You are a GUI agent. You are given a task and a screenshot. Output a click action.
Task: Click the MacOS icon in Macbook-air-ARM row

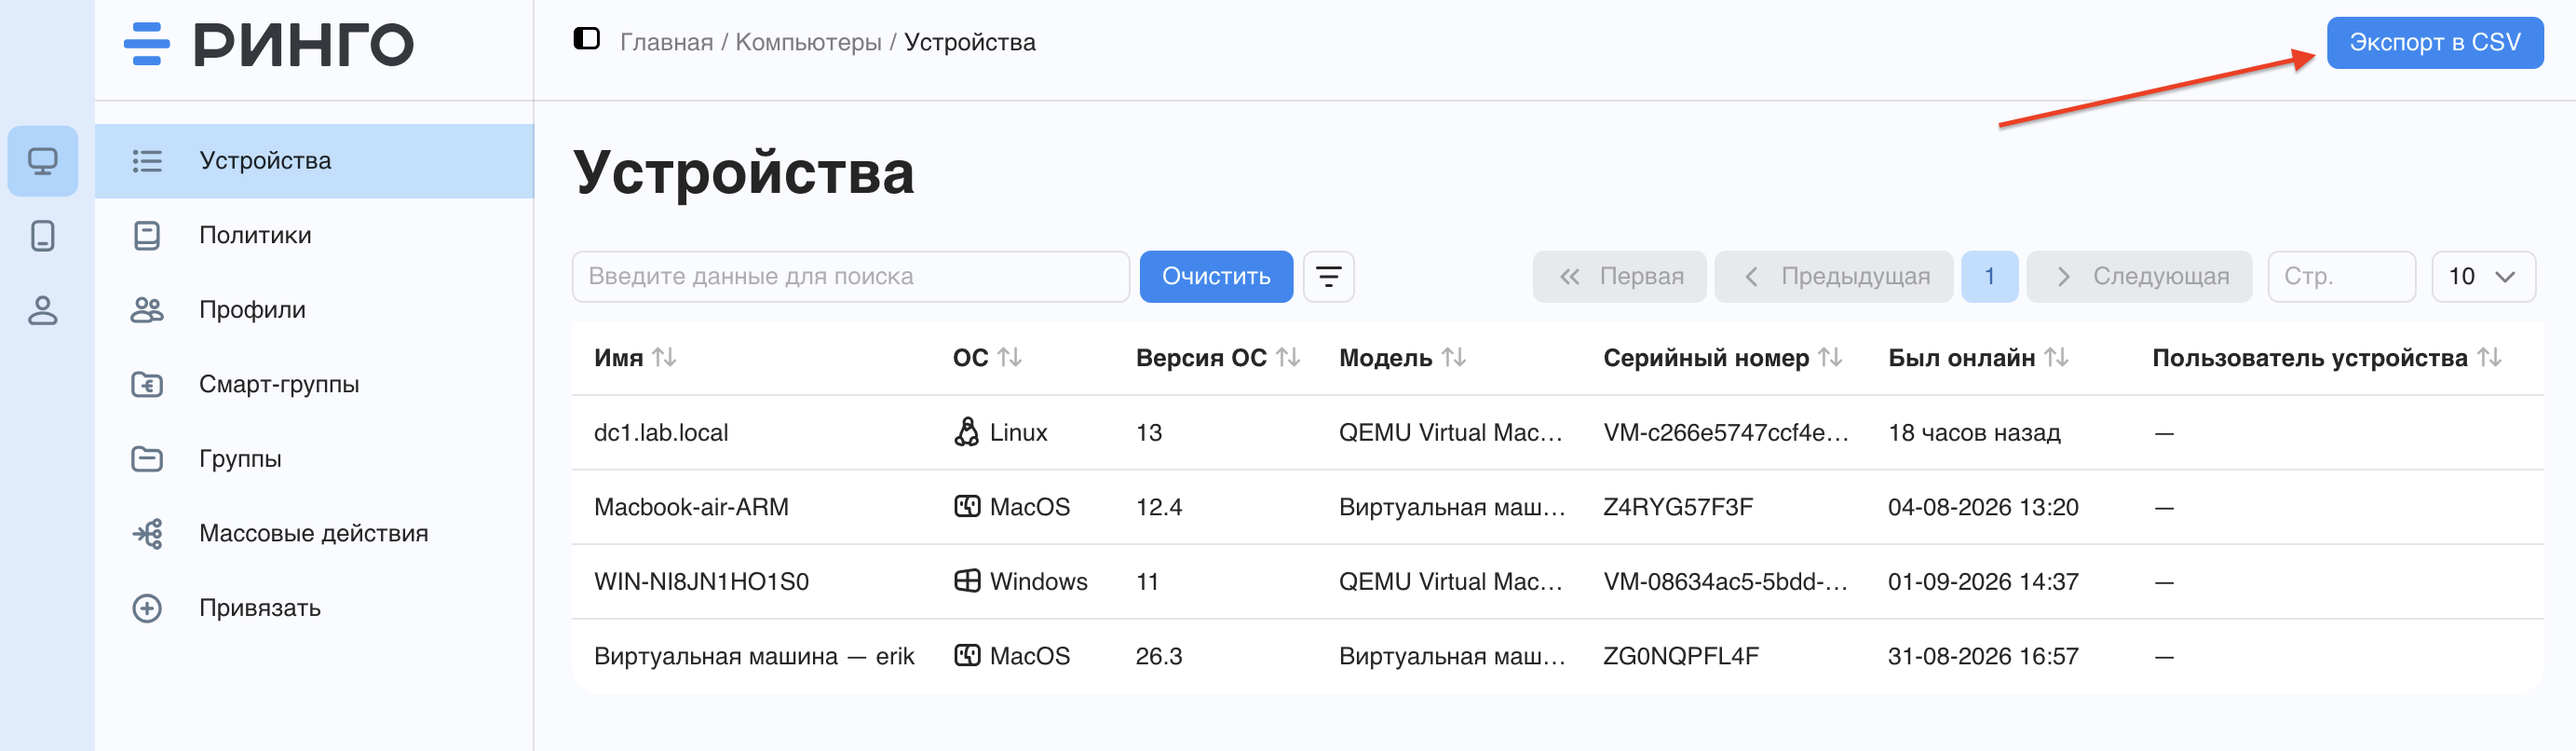[x=967, y=507]
